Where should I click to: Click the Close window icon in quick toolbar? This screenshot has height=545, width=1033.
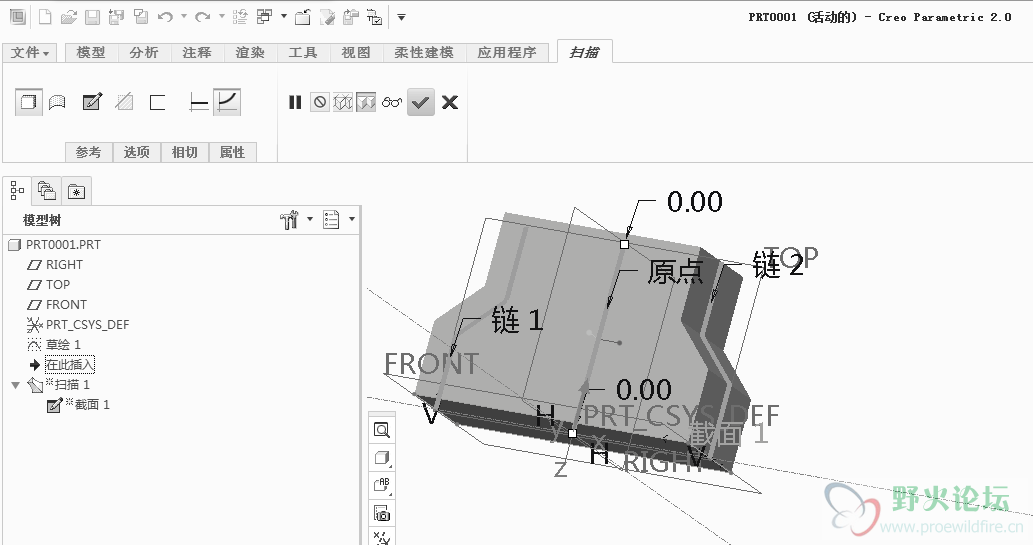(302, 17)
